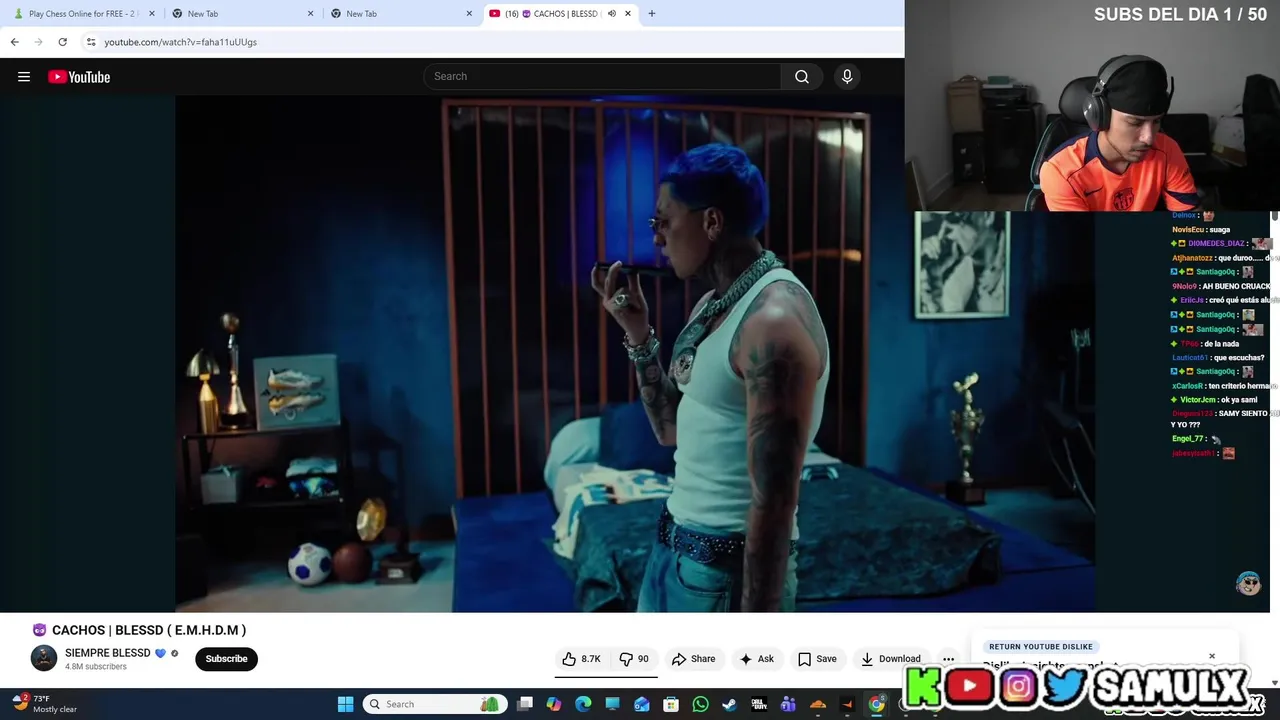Click the page vertical scrollbar down arrow
Image resolution: width=1280 pixels, height=720 pixels.
(x=1275, y=682)
